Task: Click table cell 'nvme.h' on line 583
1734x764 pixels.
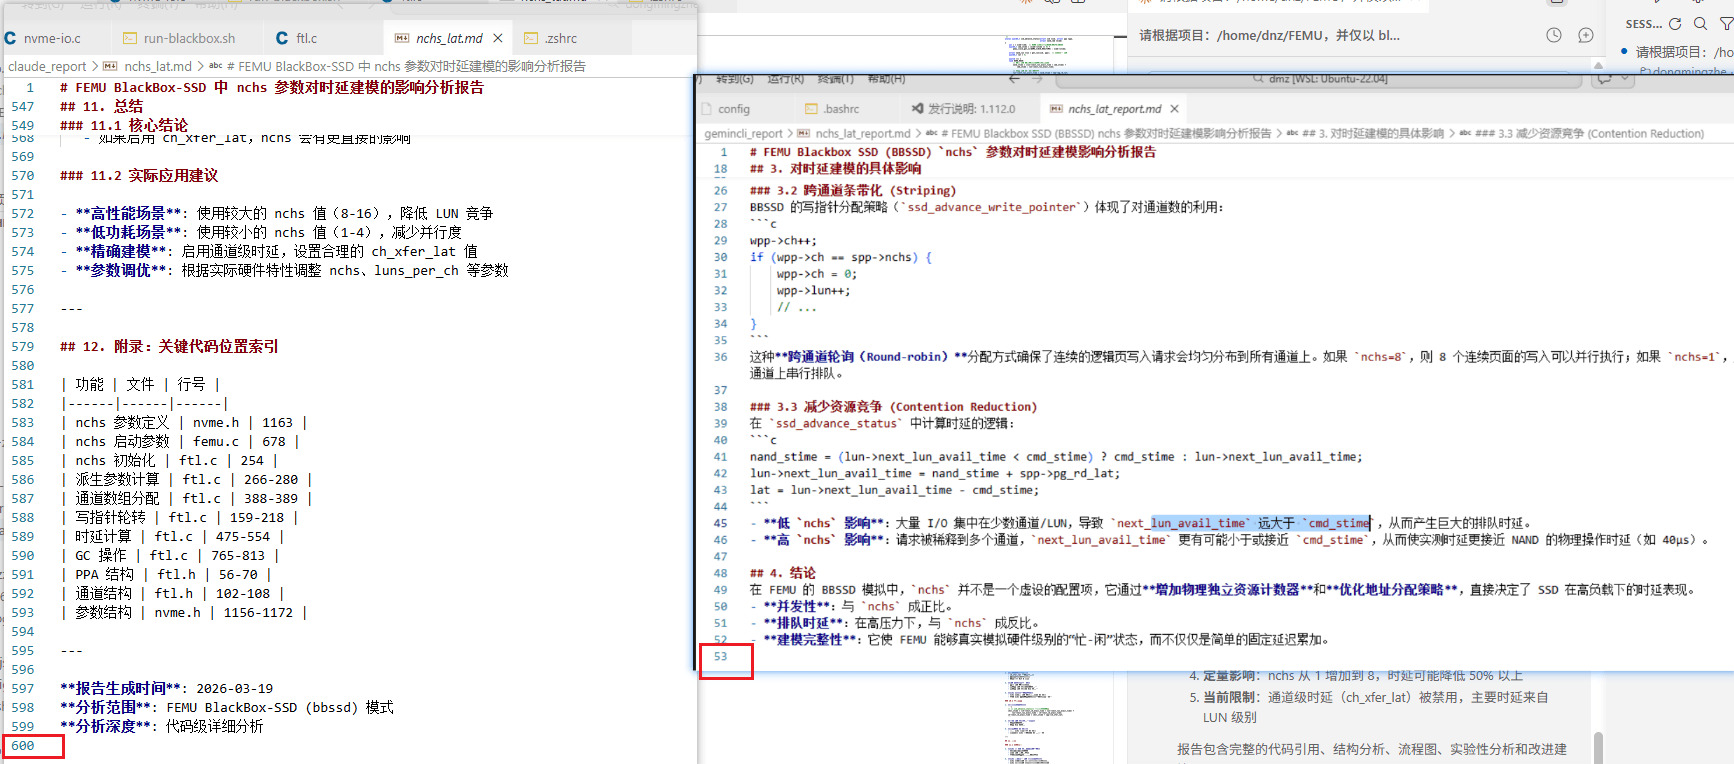Action: coord(216,422)
